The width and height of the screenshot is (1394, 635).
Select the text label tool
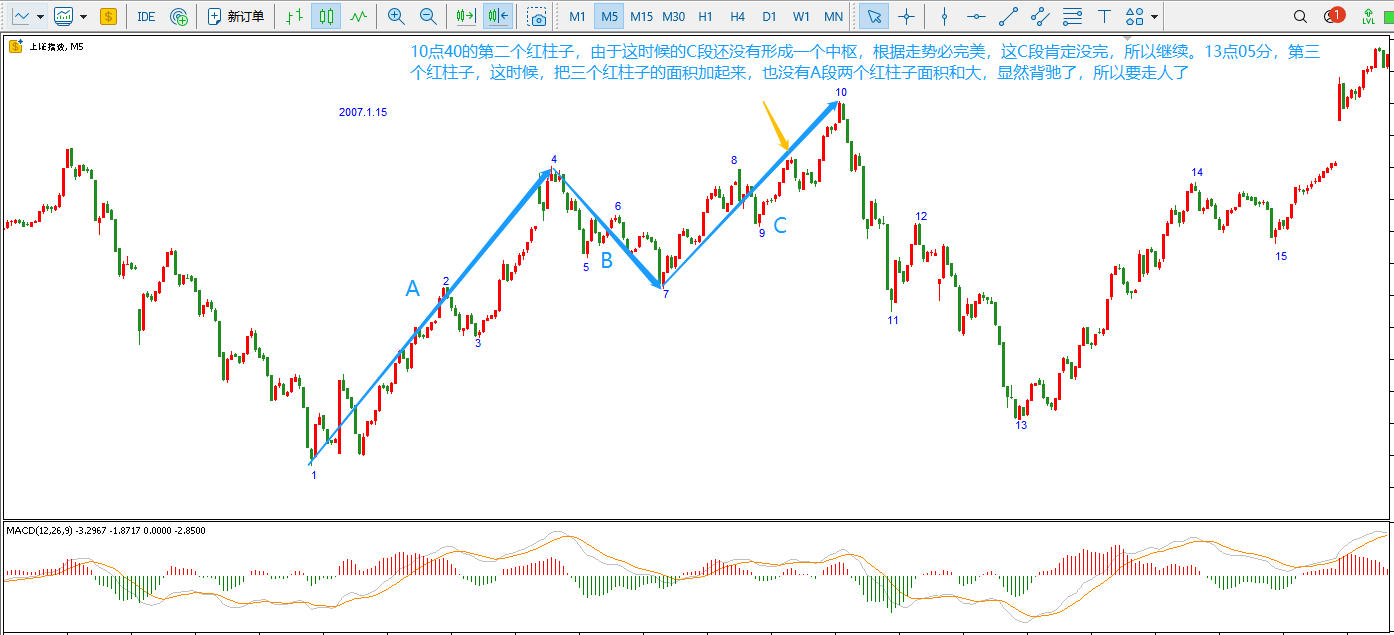coord(1104,16)
